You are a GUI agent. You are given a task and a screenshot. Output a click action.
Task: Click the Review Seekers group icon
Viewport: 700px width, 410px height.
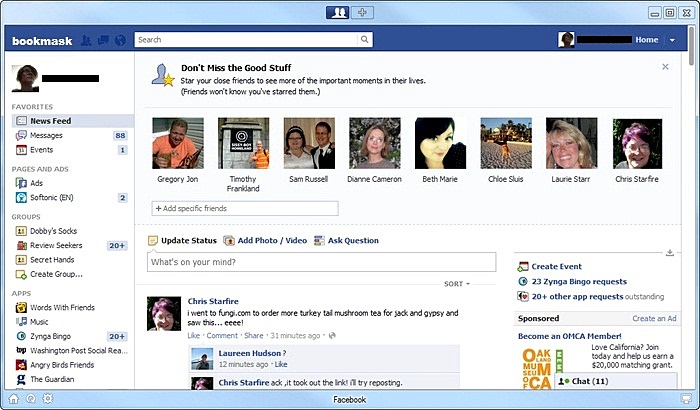21,245
